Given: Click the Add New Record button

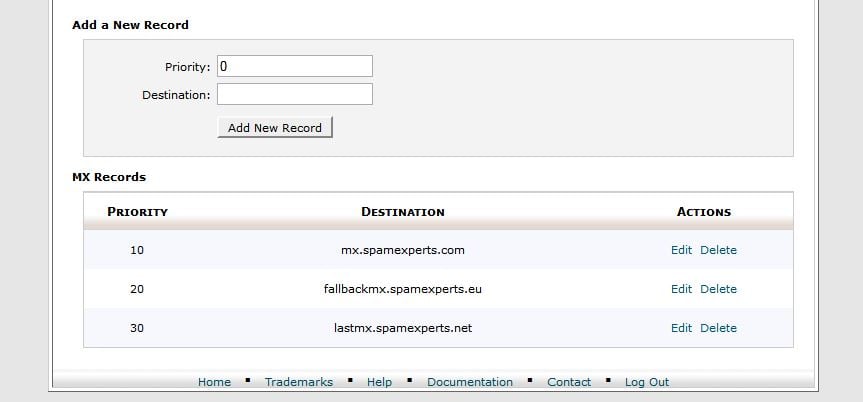Looking at the screenshot, I should click(x=275, y=127).
